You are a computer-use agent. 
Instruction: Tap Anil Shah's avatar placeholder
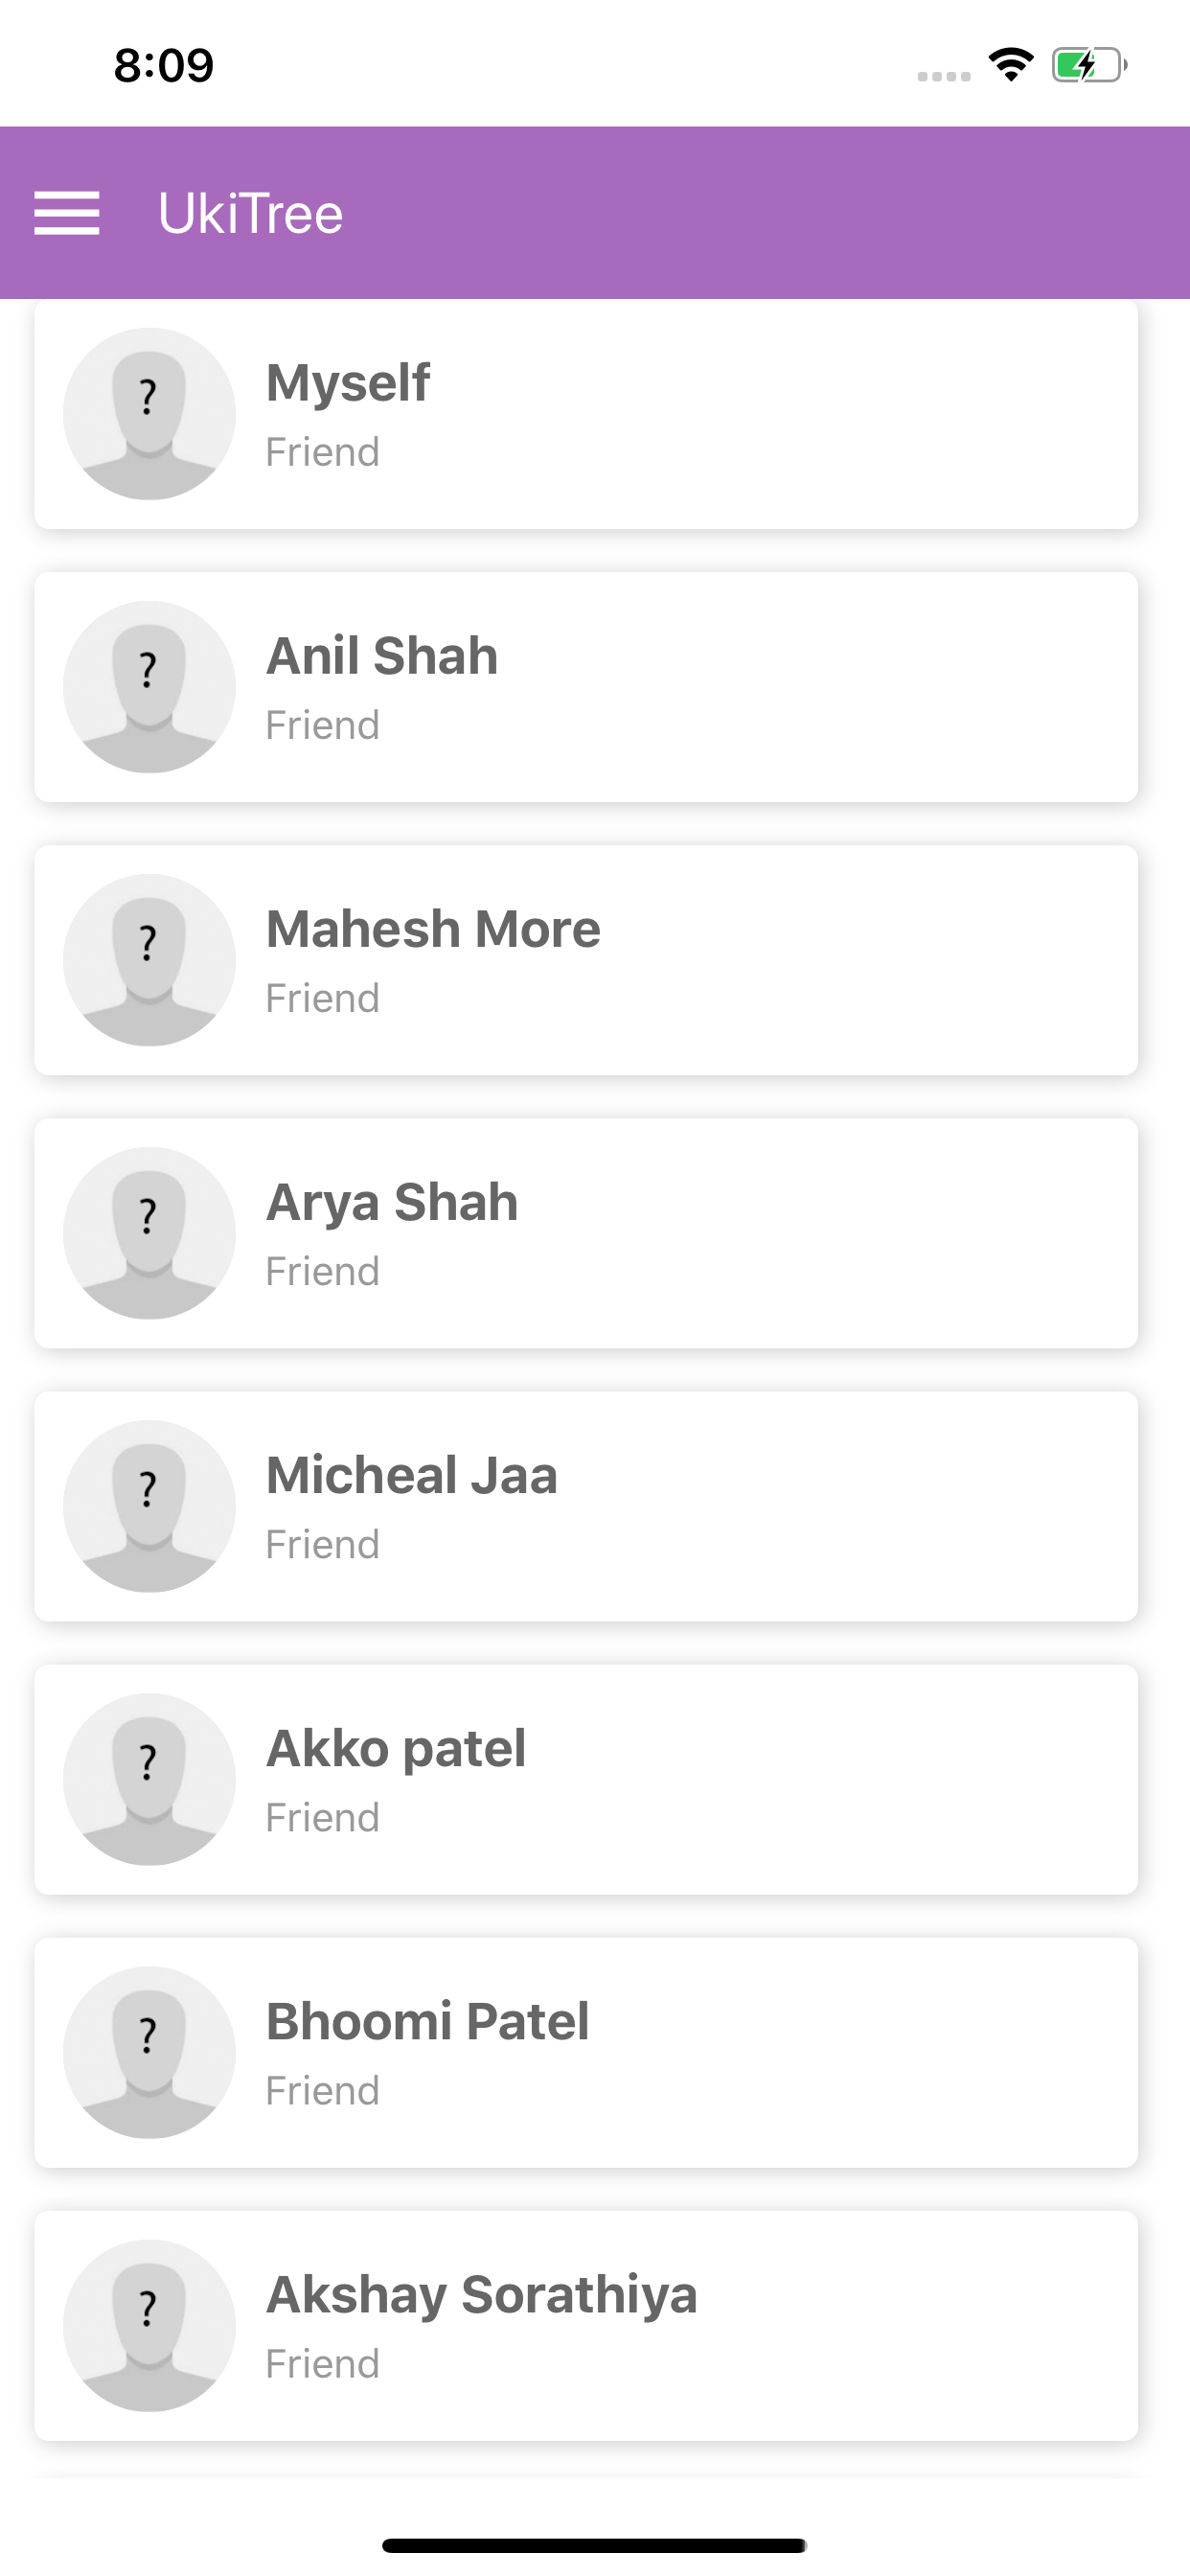click(149, 687)
